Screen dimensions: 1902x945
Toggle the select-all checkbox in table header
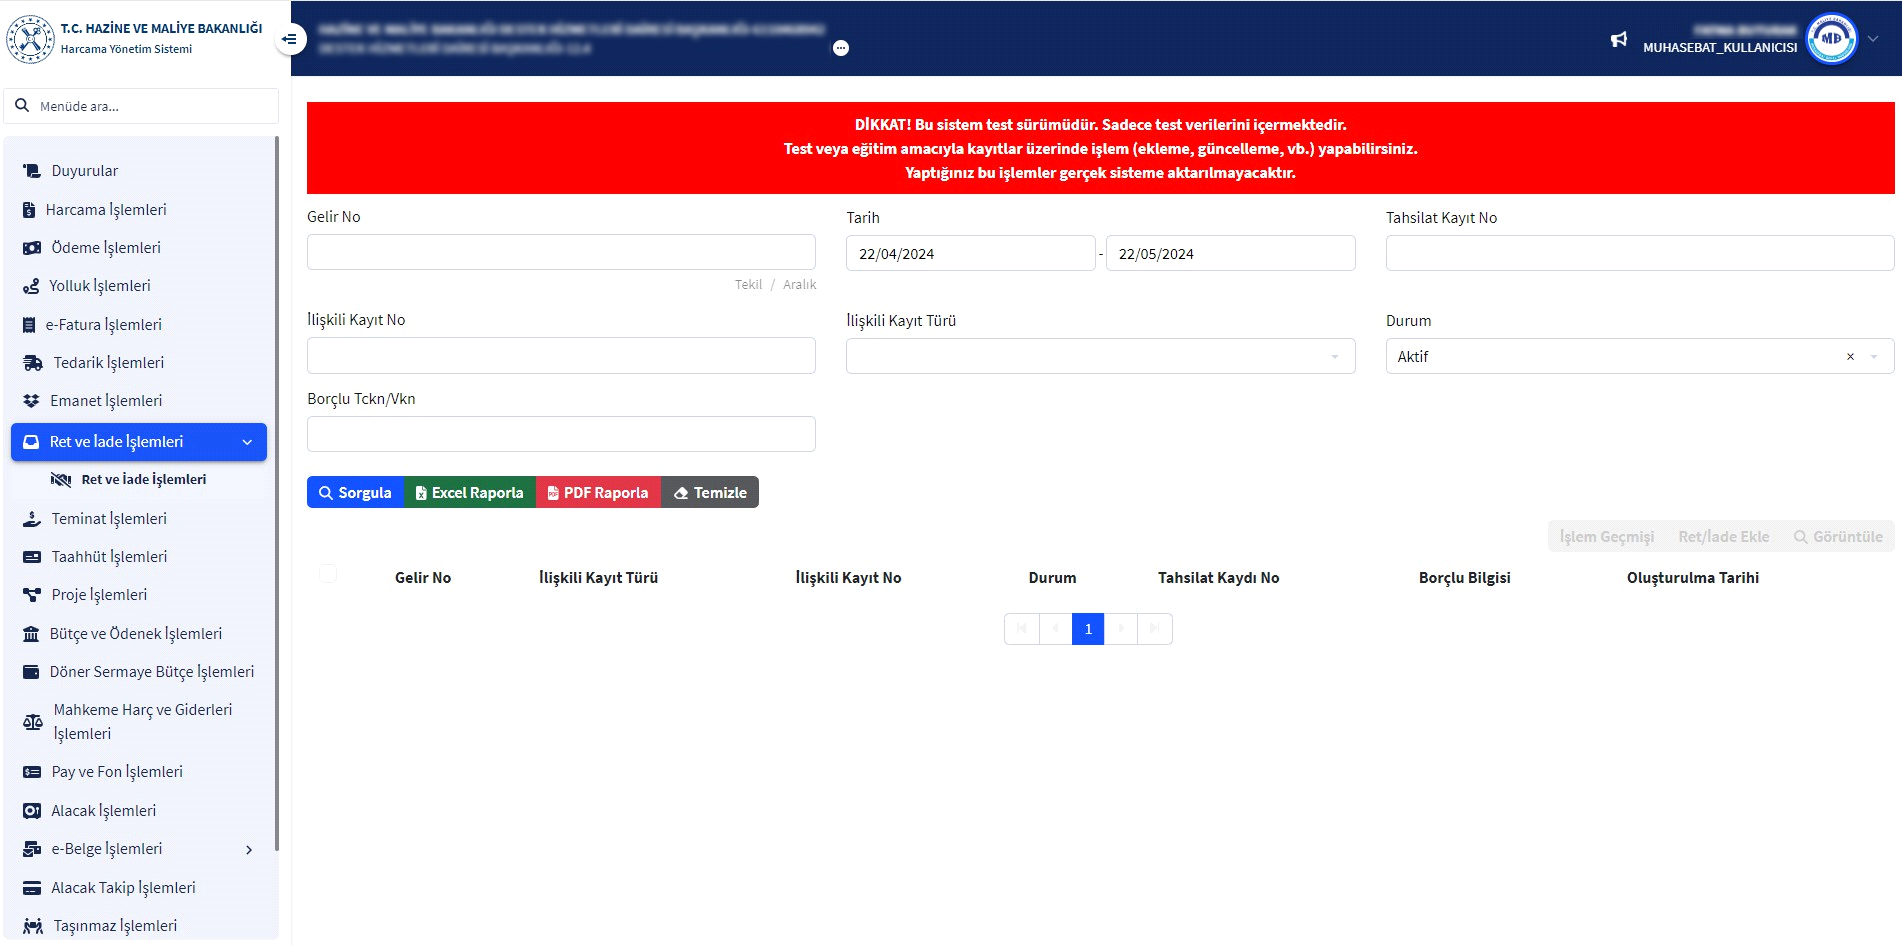point(328,574)
